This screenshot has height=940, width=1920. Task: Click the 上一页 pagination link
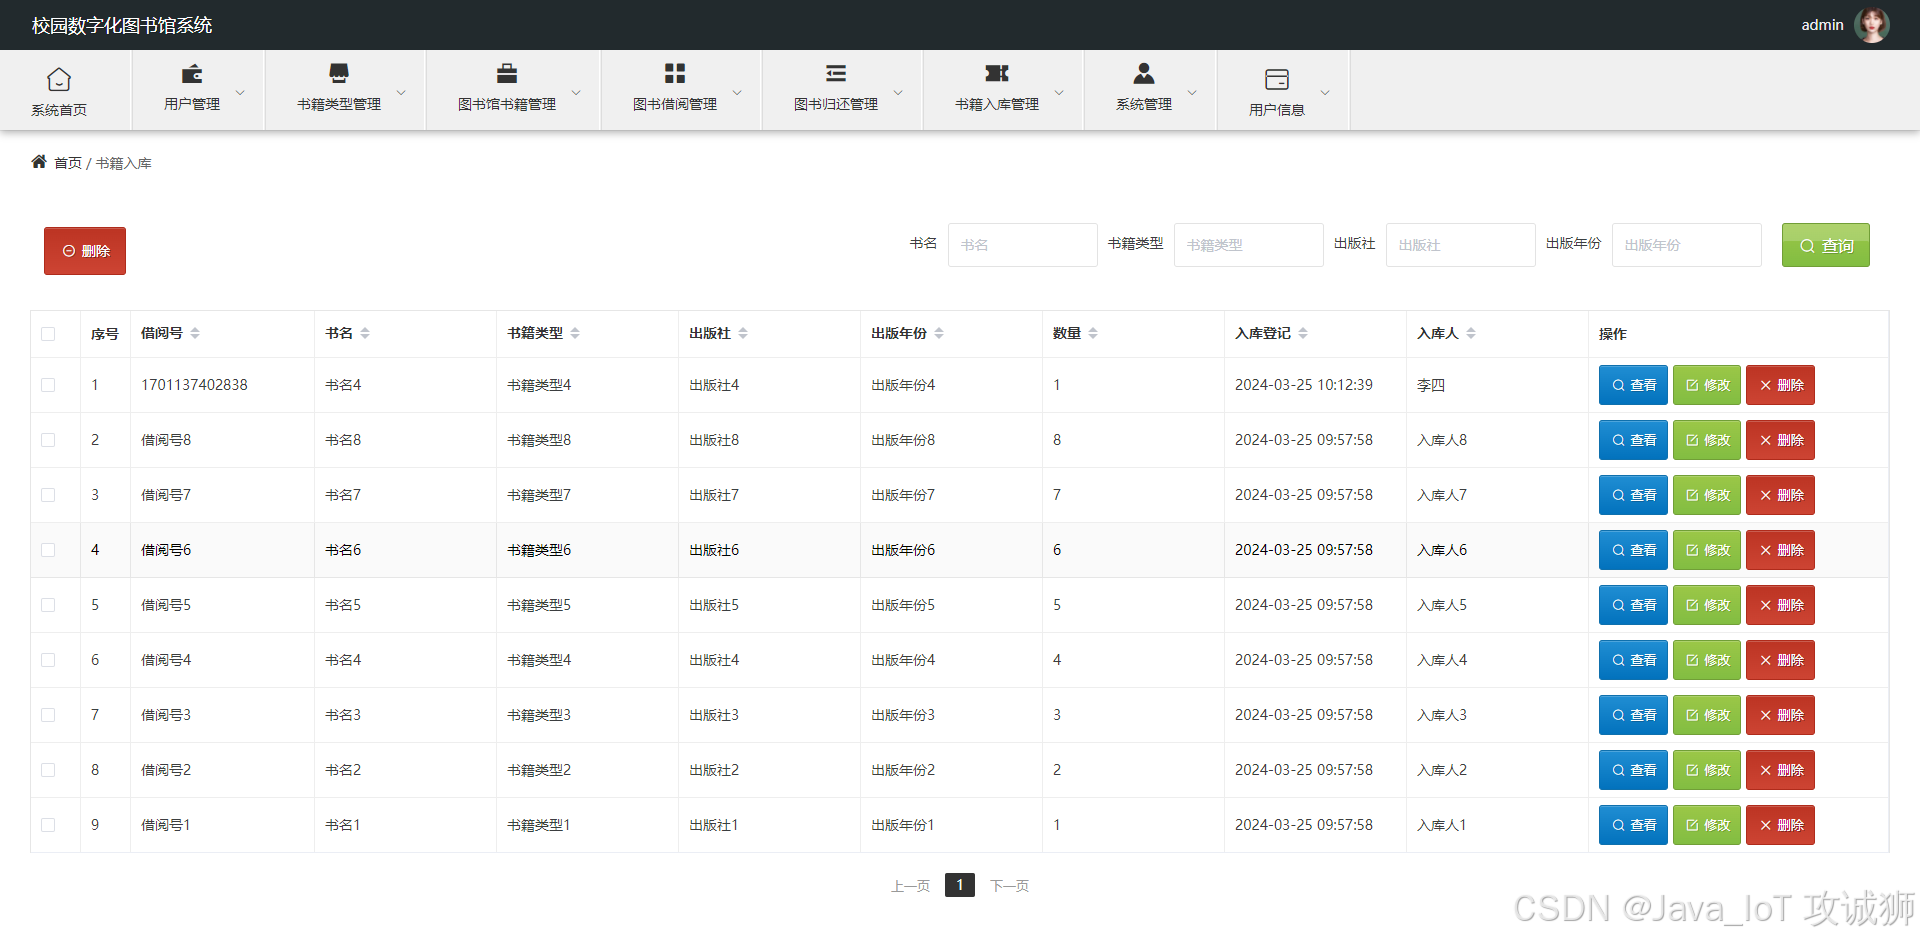910,886
